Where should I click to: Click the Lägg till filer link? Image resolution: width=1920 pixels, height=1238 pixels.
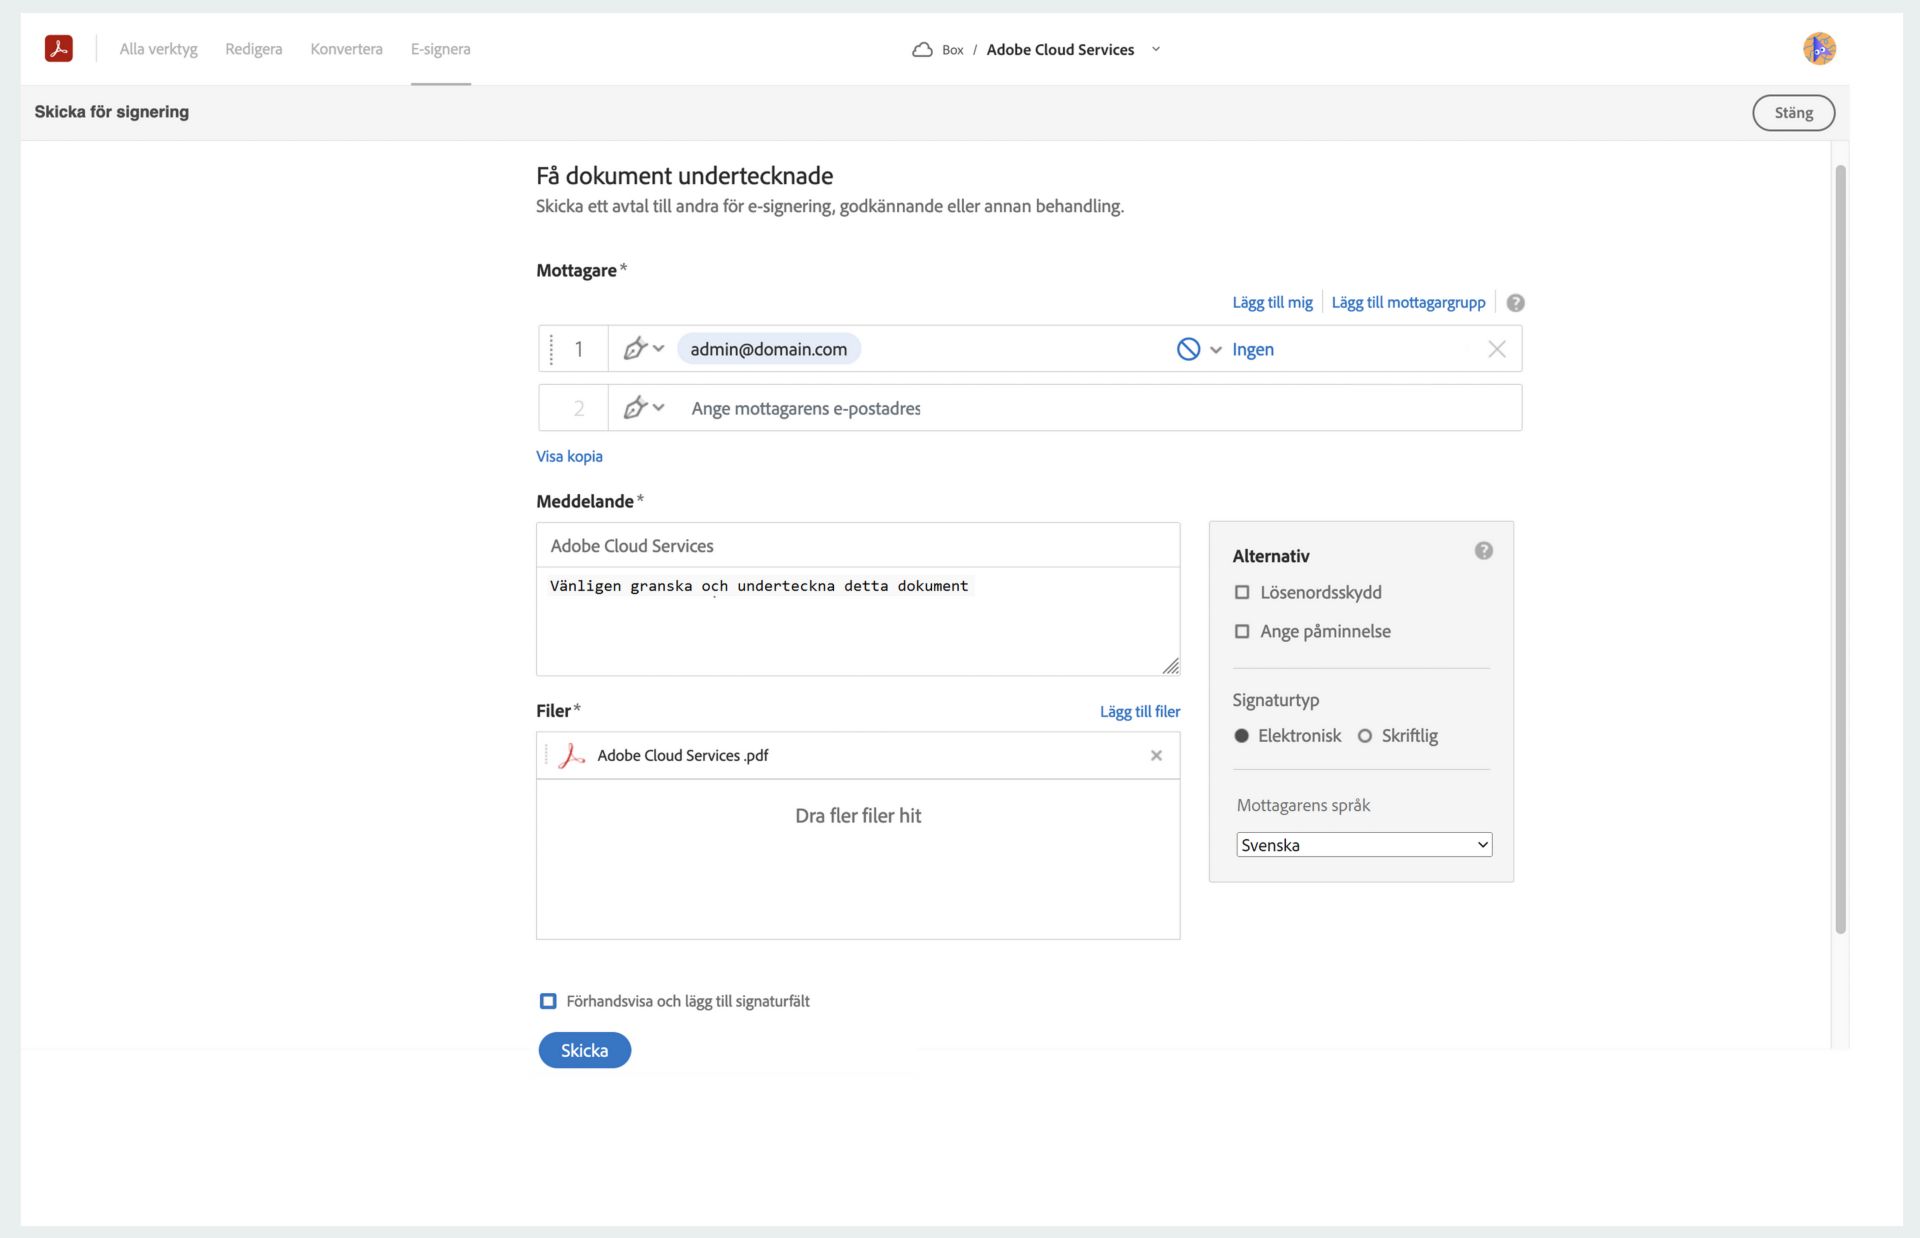pos(1140,711)
